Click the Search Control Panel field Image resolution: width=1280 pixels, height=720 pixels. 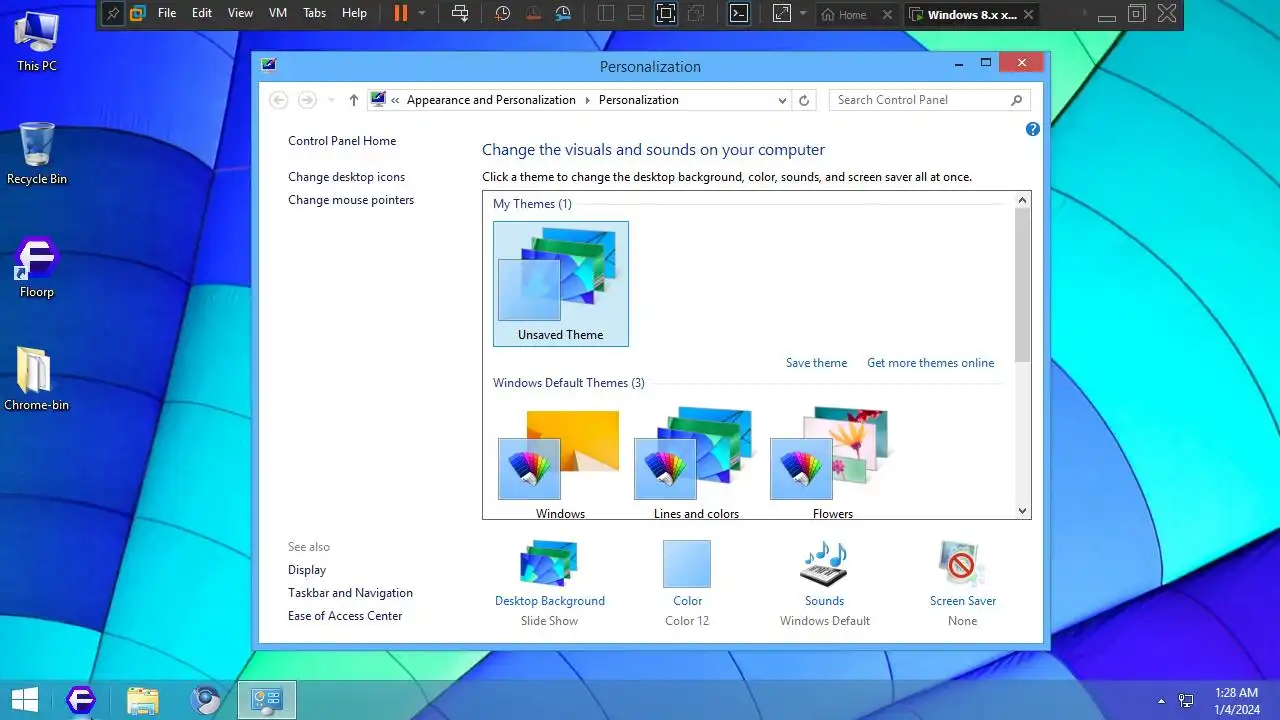click(x=929, y=100)
